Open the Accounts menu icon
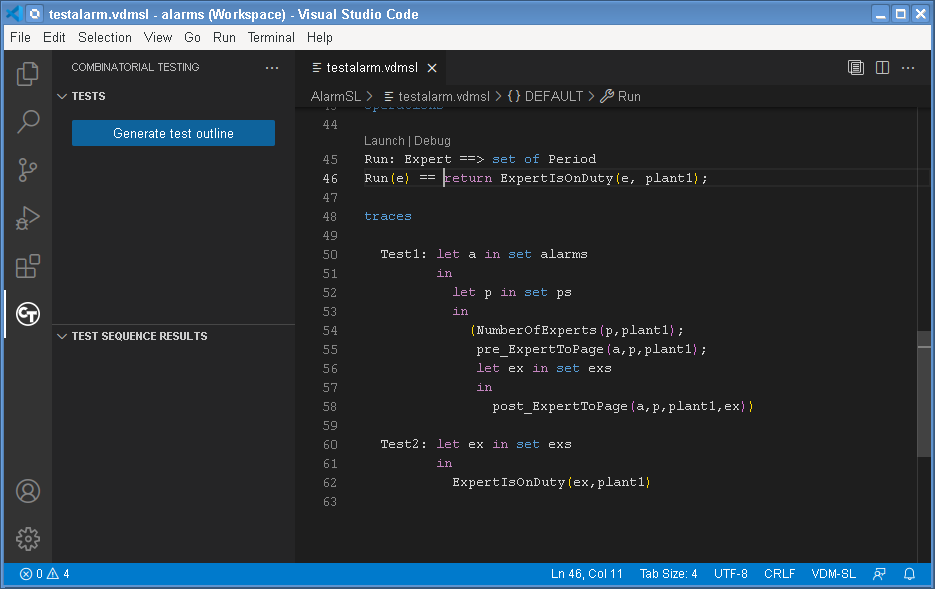 coord(28,491)
